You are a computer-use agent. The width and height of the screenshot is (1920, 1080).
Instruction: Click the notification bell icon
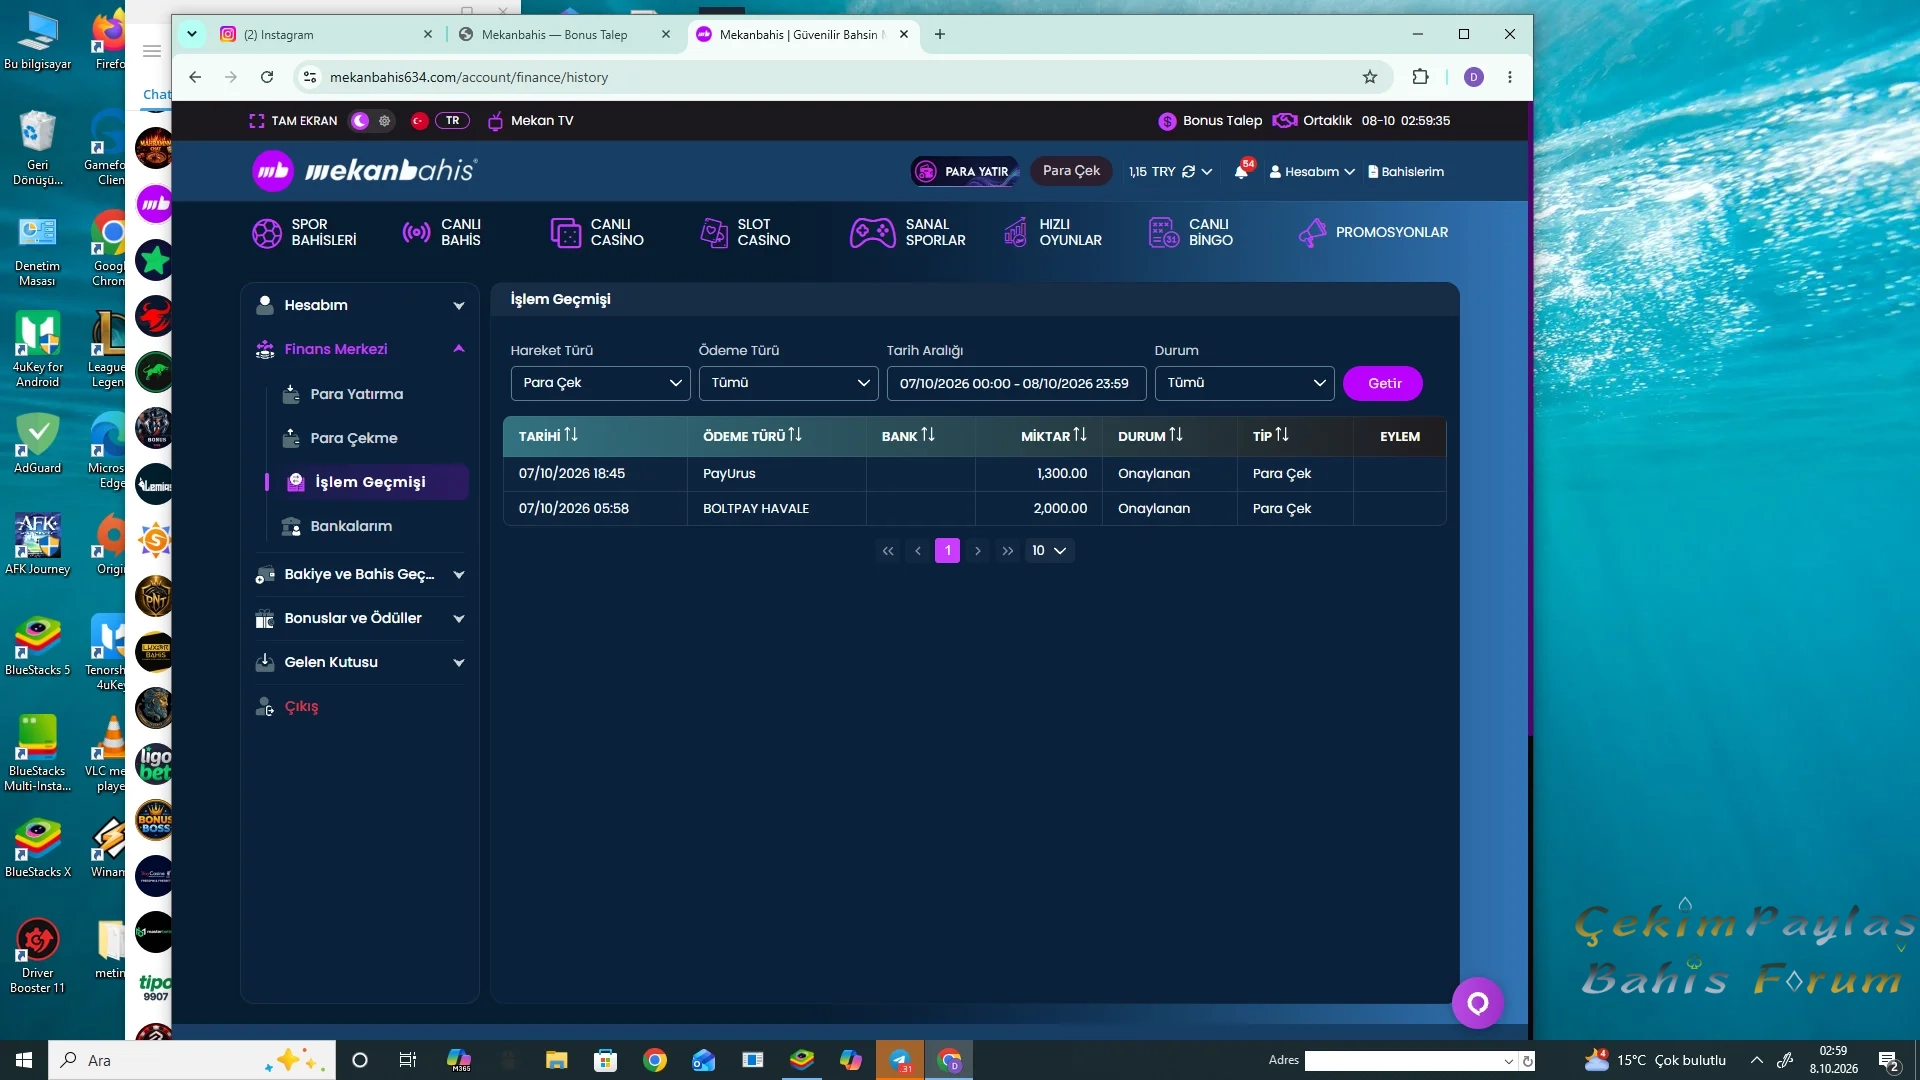[x=1241, y=172]
